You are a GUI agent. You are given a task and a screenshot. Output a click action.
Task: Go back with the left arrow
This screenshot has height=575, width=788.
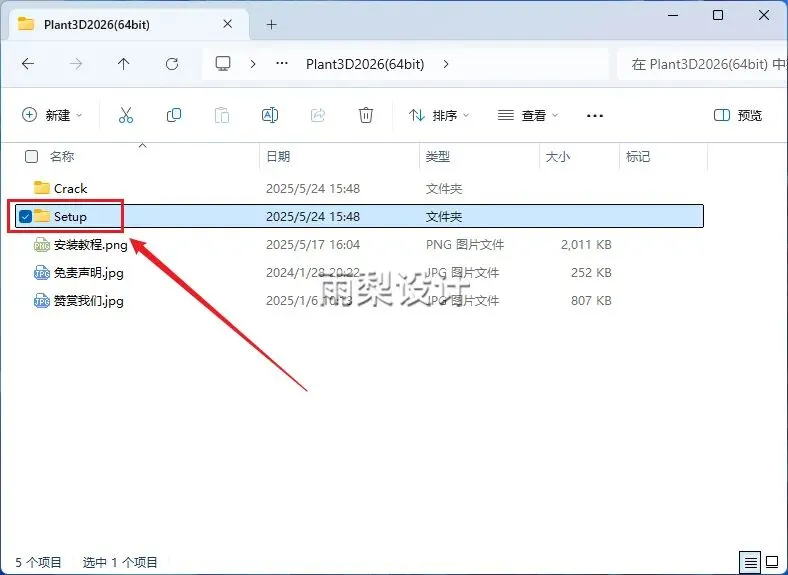pyautogui.click(x=28, y=64)
